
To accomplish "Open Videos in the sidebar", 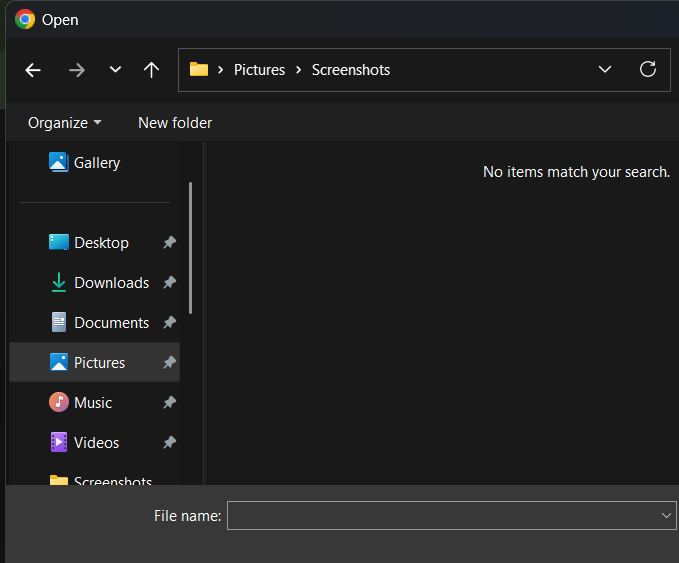I will (94, 443).
